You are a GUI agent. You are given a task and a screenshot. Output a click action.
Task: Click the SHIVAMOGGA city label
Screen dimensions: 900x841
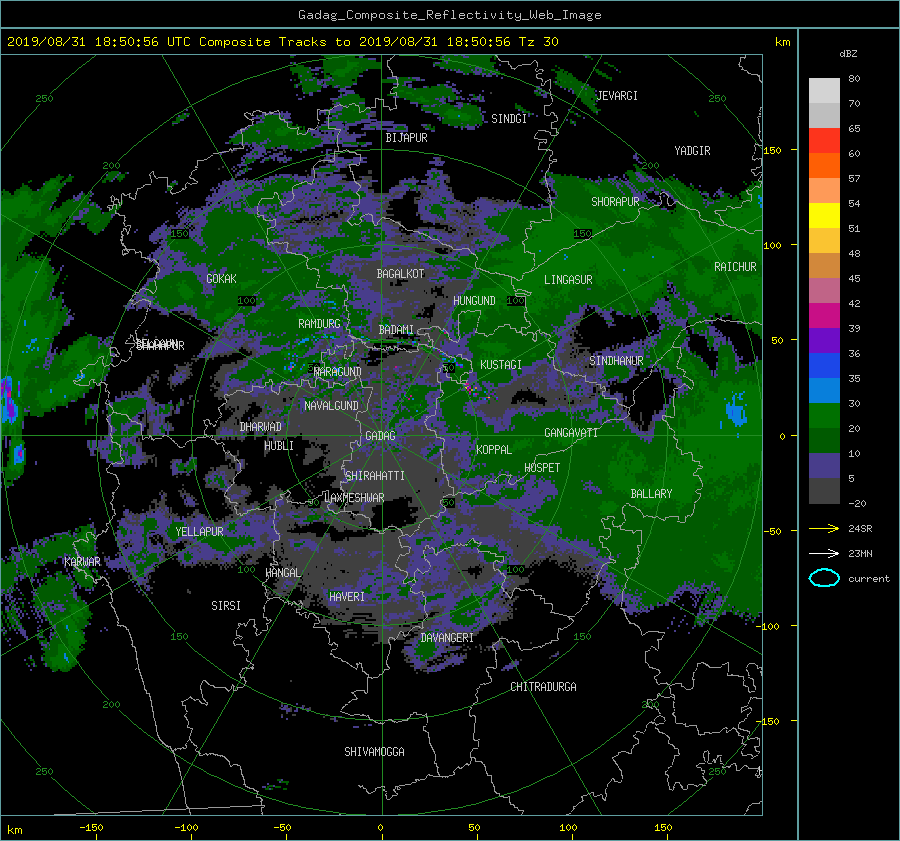tap(374, 752)
